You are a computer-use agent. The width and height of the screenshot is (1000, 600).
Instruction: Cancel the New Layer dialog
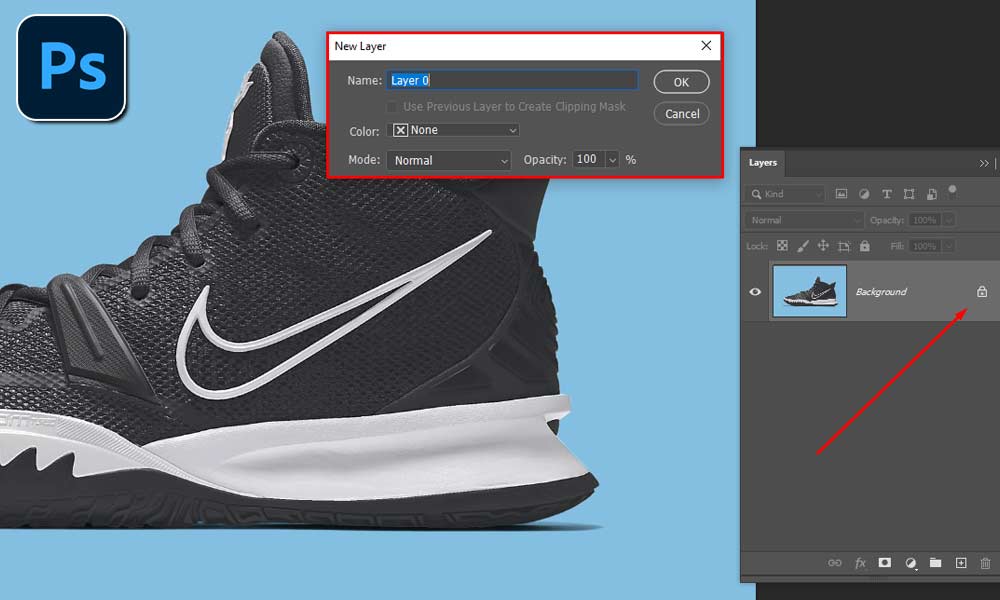pyautogui.click(x=681, y=114)
